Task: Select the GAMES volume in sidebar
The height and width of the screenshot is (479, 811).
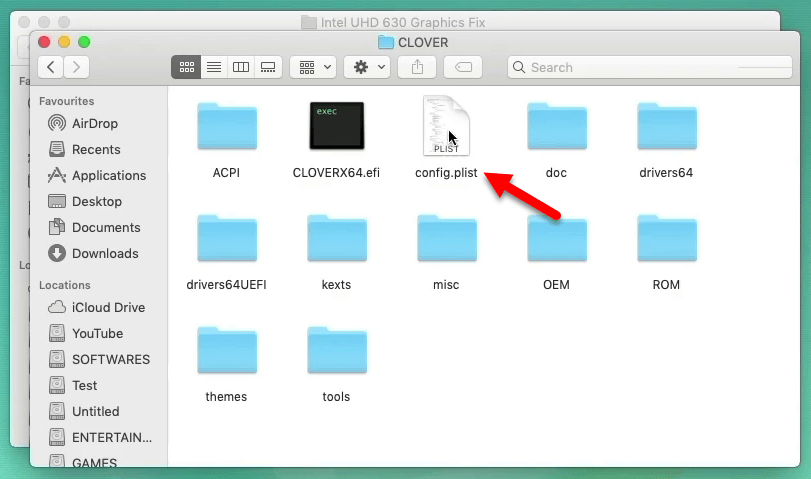Action: [x=83, y=462]
